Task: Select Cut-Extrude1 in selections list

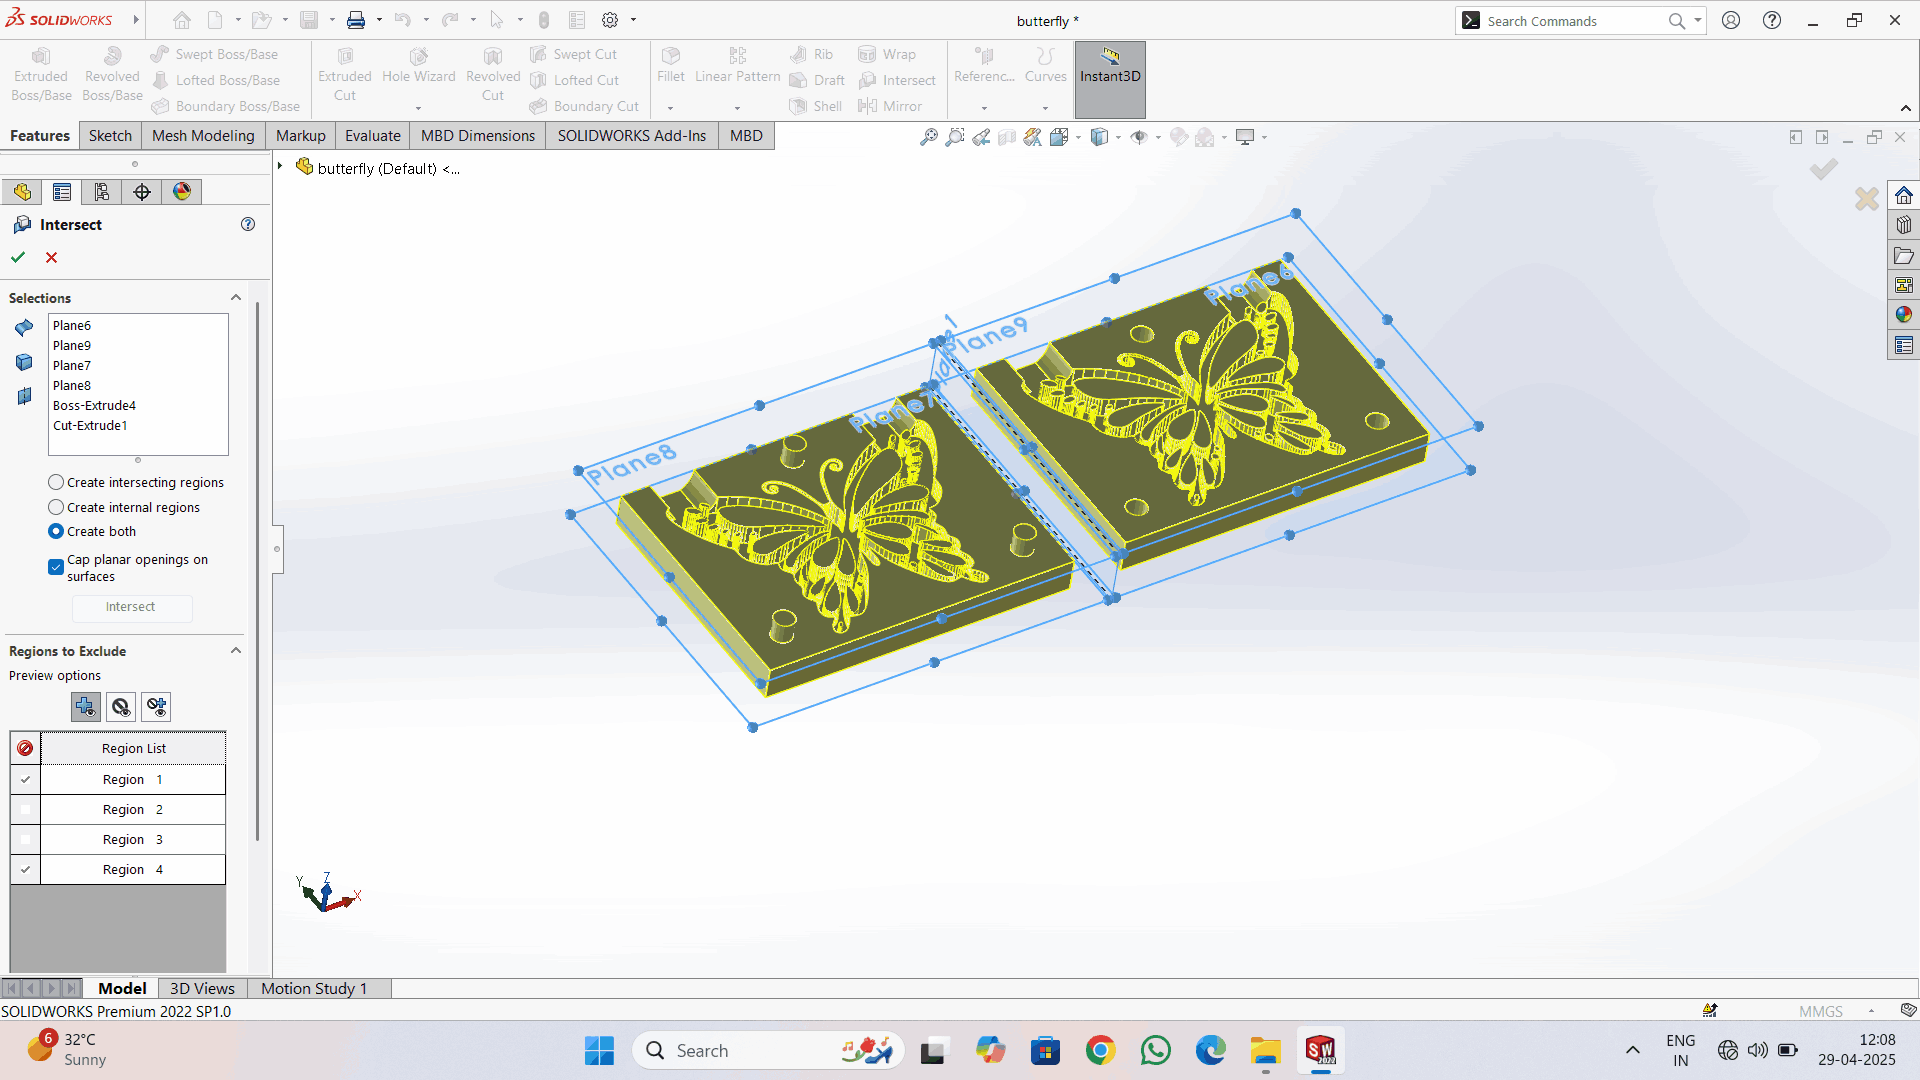Action: [90, 425]
